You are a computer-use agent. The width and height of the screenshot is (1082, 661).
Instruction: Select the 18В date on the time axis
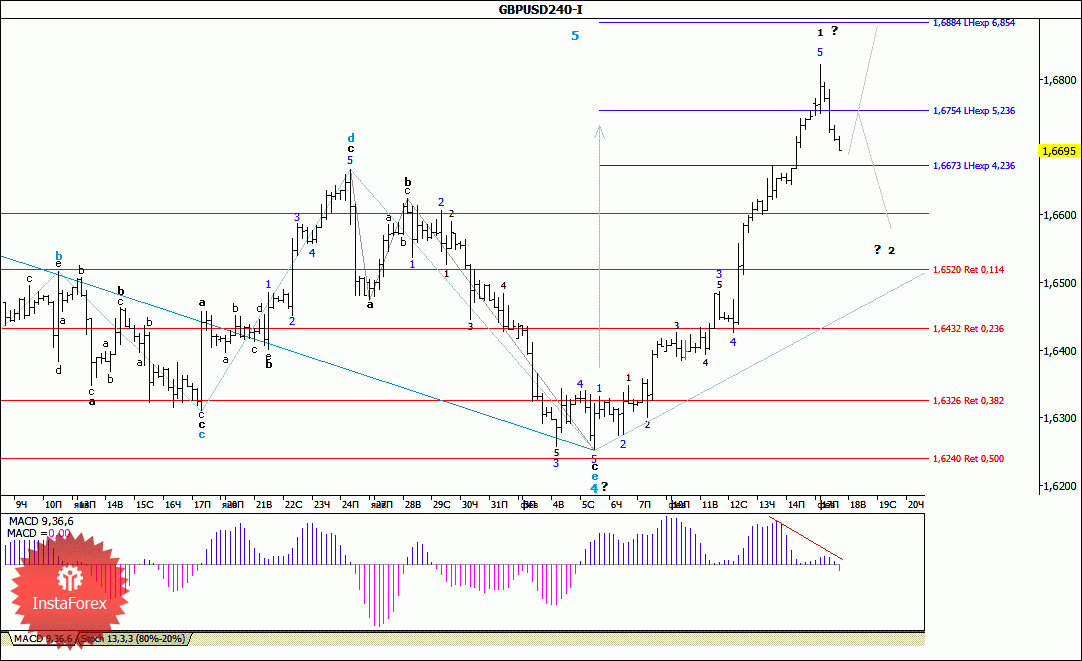[x=858, y=505]
